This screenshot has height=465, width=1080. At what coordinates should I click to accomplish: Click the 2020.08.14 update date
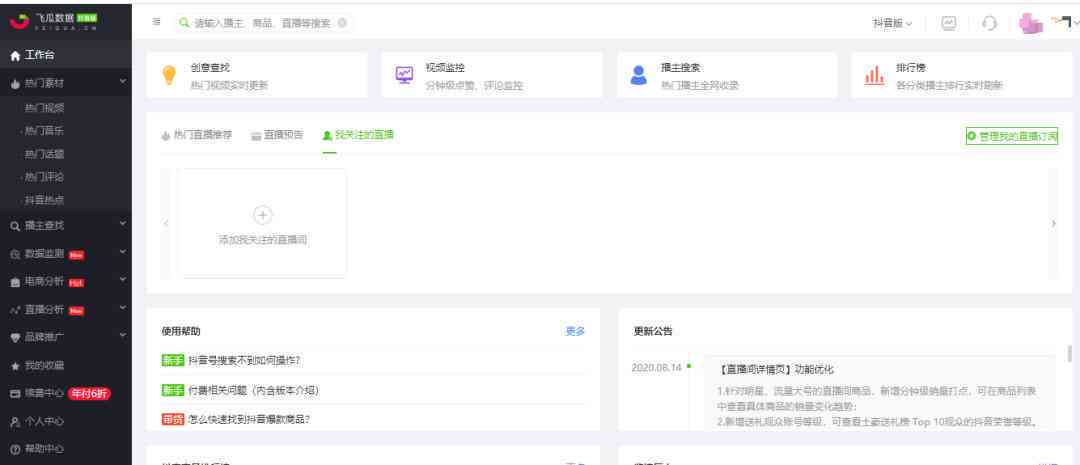tap(656, 367)
